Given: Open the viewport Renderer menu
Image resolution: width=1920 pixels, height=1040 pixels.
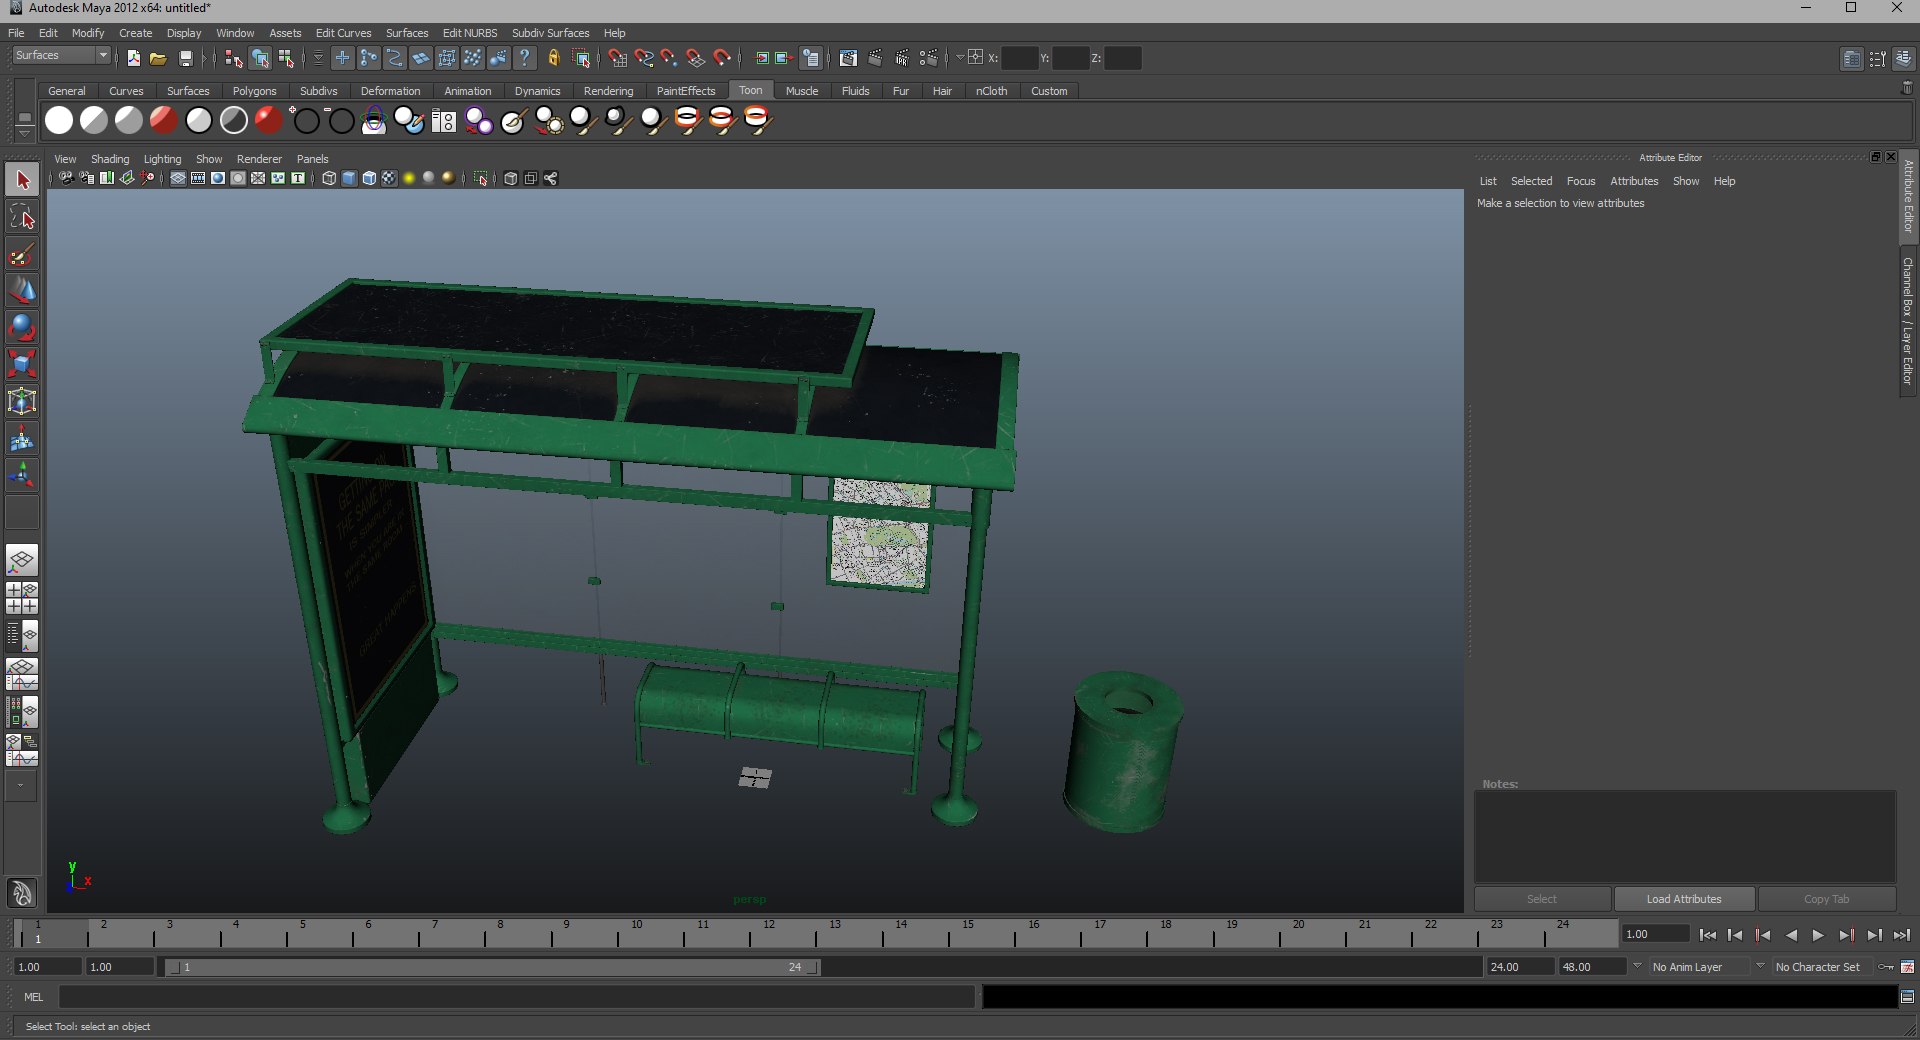Looking at the screenshot, I should tap(259, 159).
